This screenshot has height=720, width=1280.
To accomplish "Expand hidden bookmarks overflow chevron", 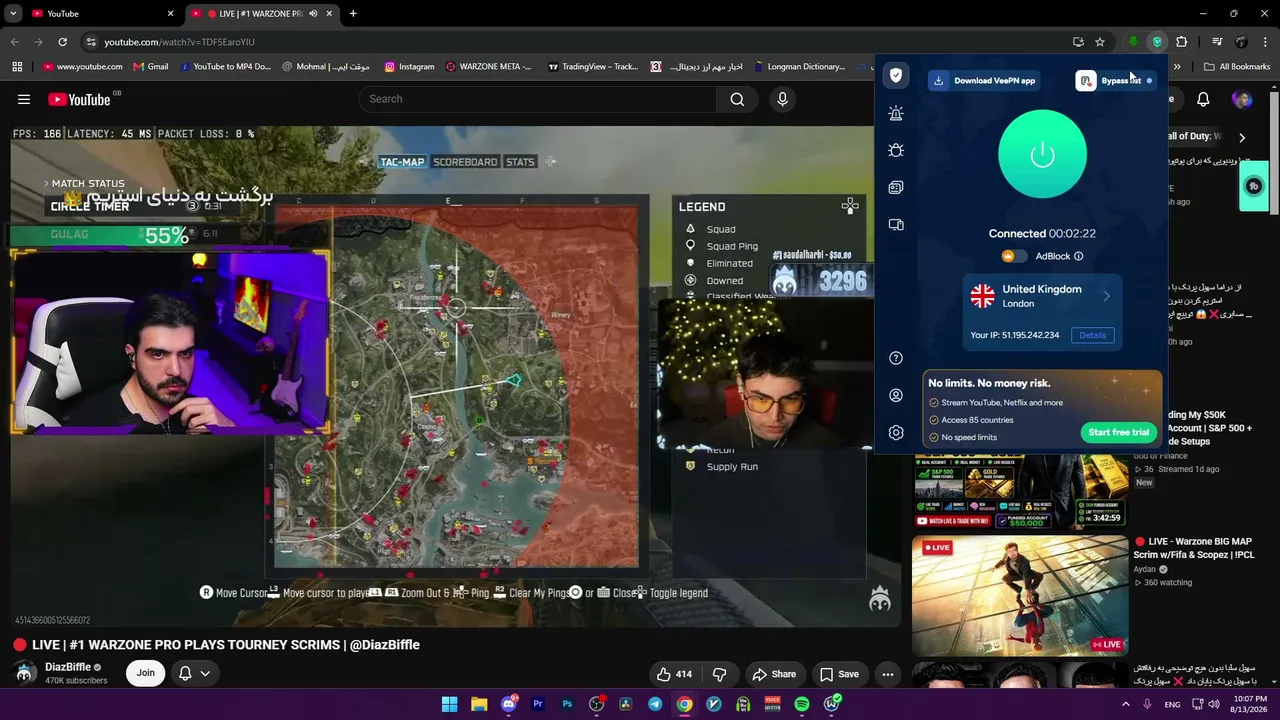I will coord(1177,67).
